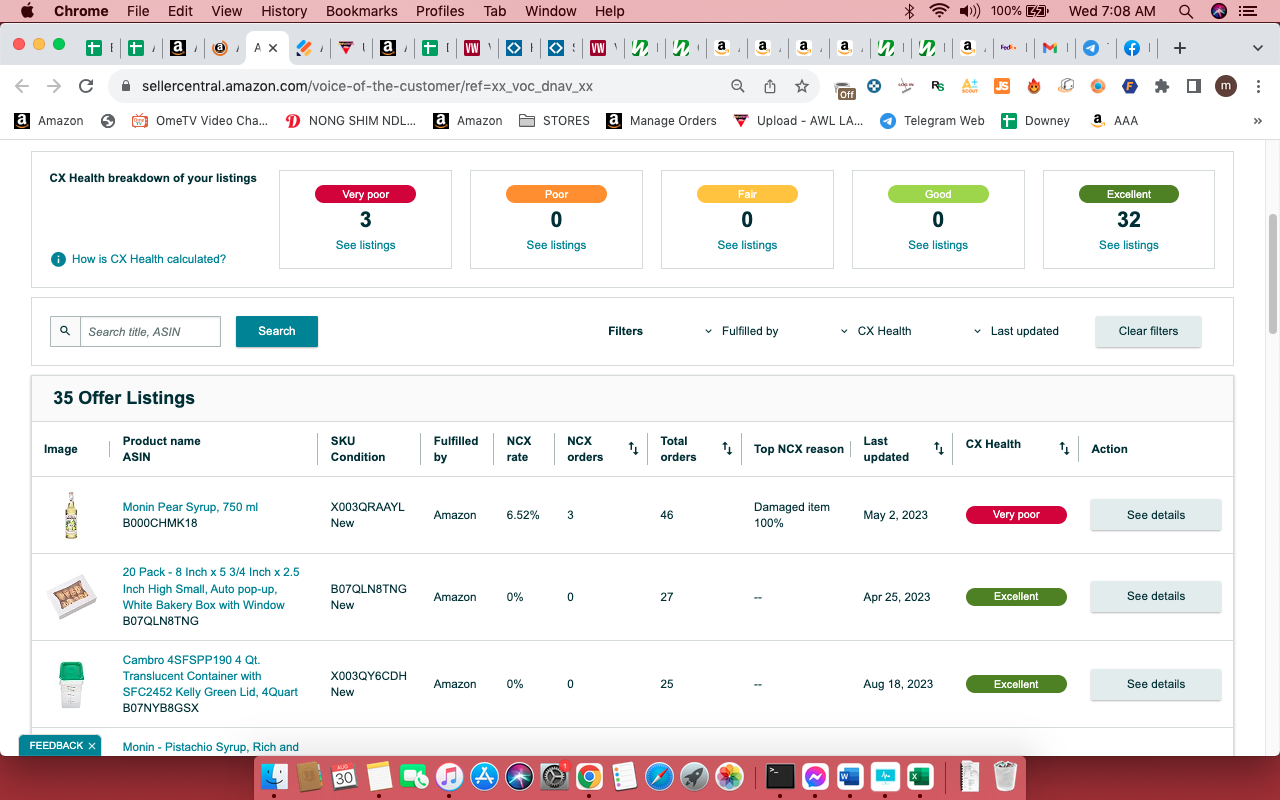This screenshot has height=800, width=1280.
Task: Open the STORES bookmark folder
Action: click(x=554, y=121)
